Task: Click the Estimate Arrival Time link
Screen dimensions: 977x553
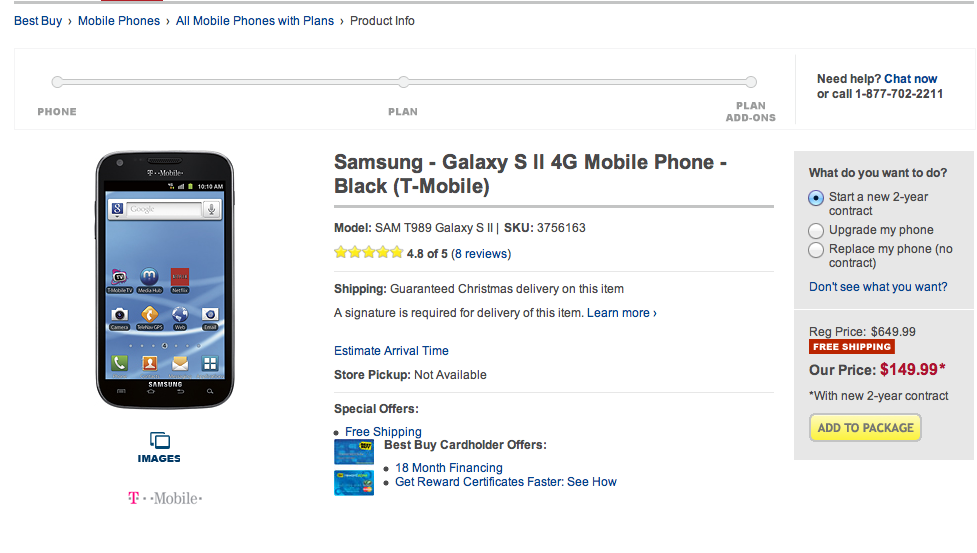Action: (391, 351)
